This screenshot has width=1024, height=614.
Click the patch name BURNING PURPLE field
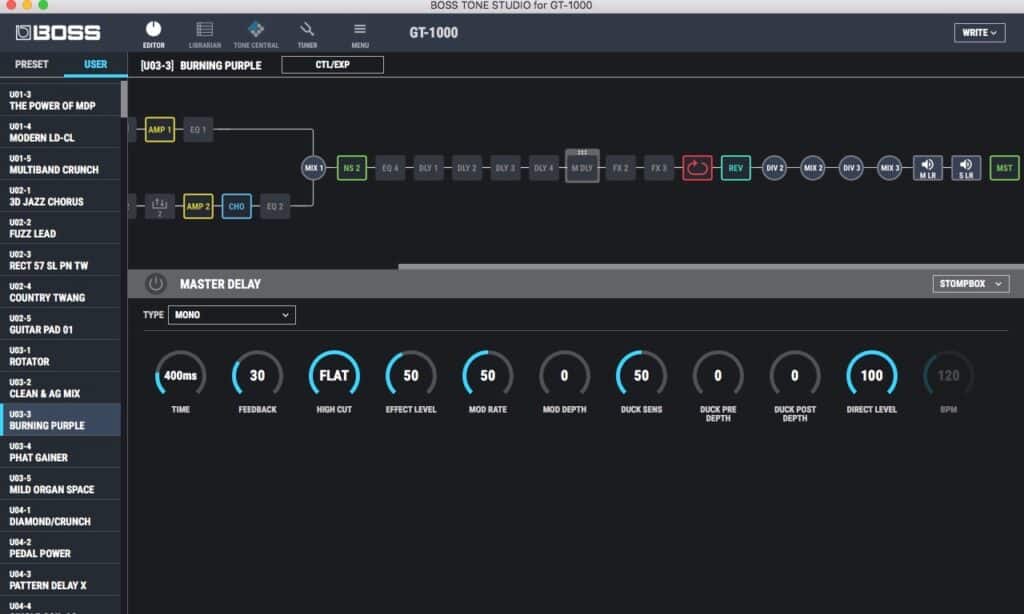click(221, 65)
